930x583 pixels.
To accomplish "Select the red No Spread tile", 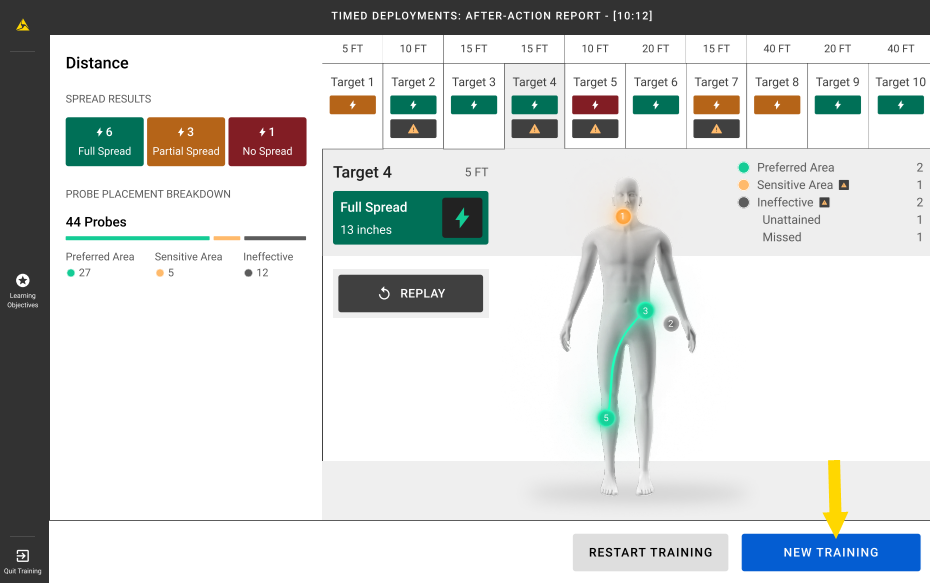I will 267,141.
